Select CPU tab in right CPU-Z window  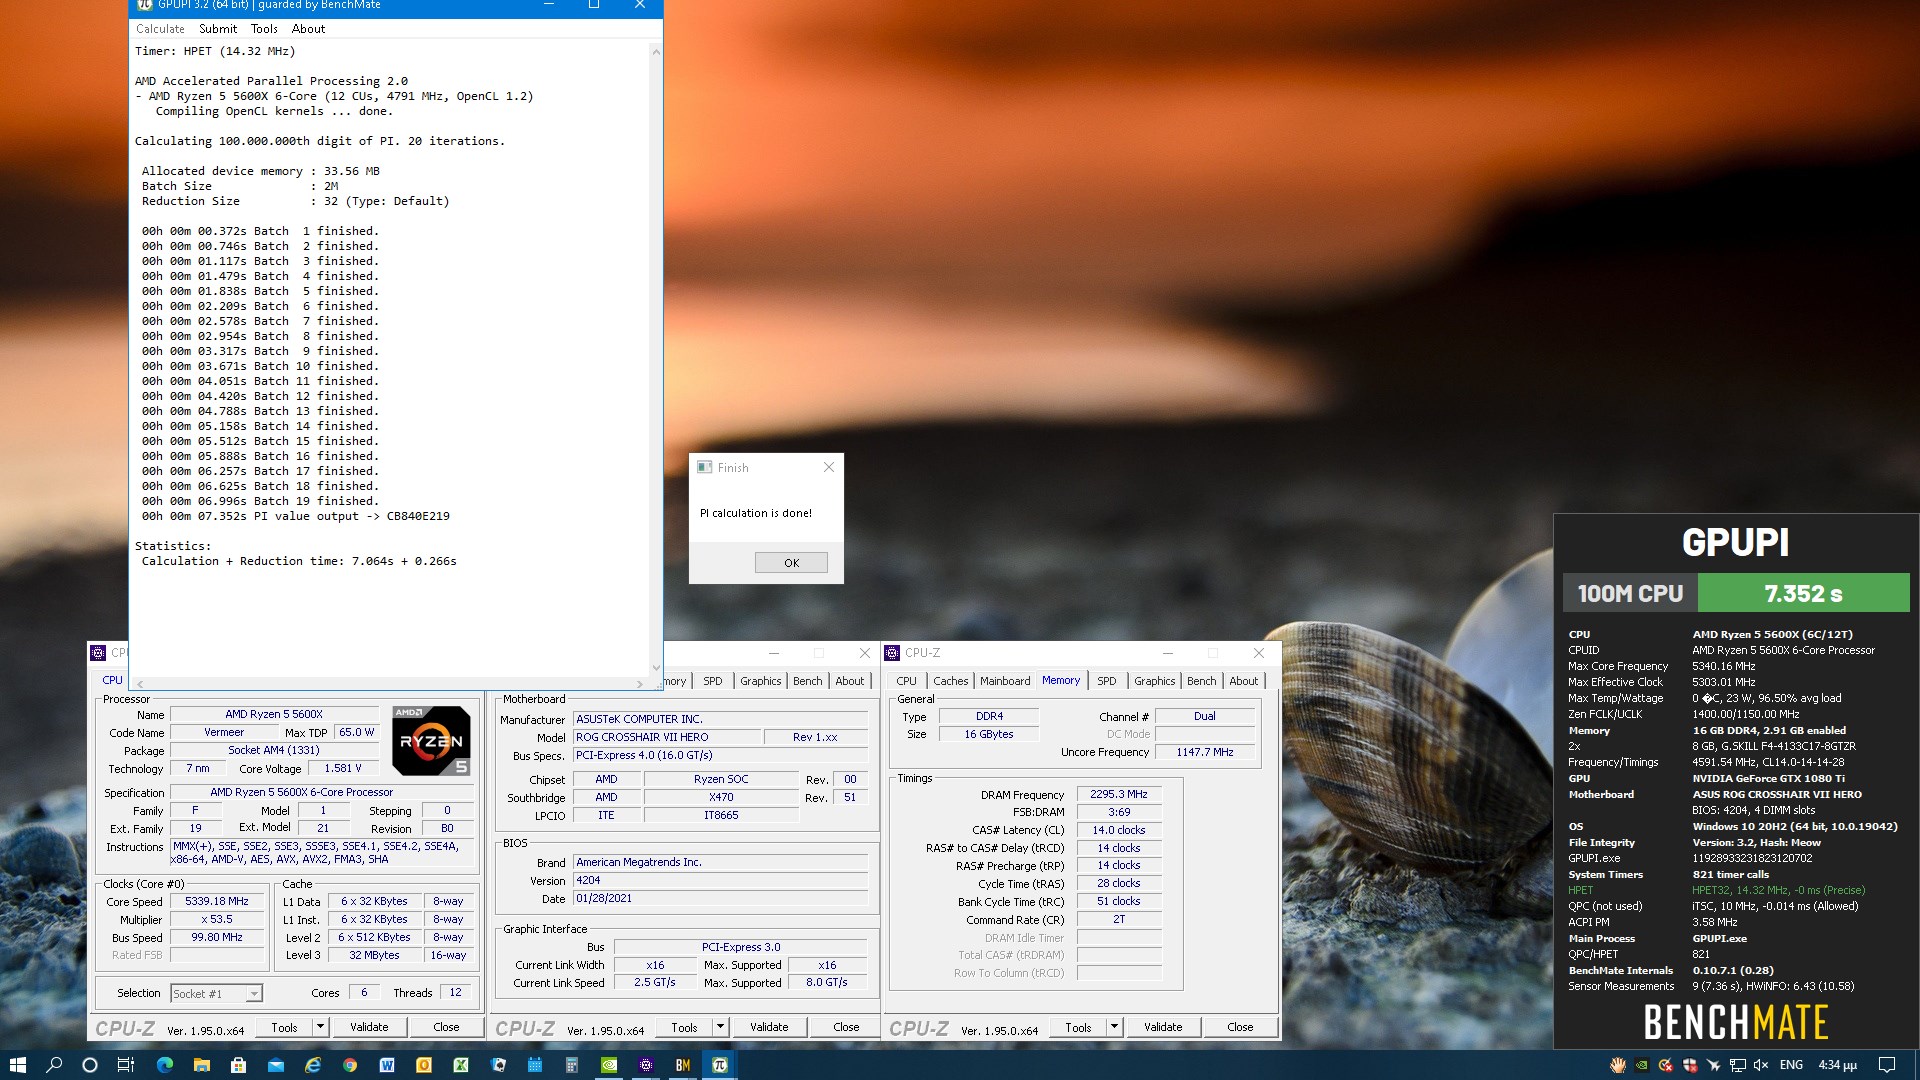[906, 681]
